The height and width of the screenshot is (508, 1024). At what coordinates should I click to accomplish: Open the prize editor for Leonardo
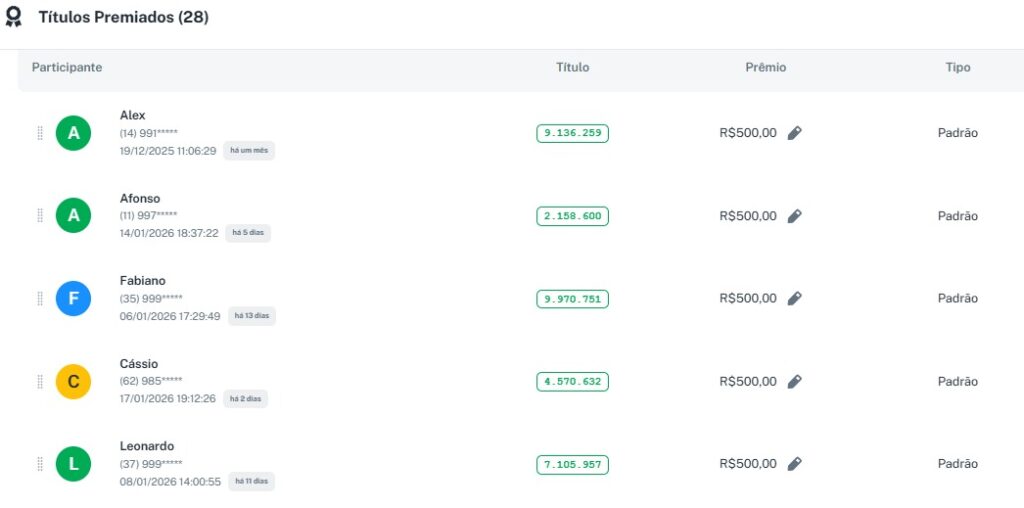coord(795,464)
